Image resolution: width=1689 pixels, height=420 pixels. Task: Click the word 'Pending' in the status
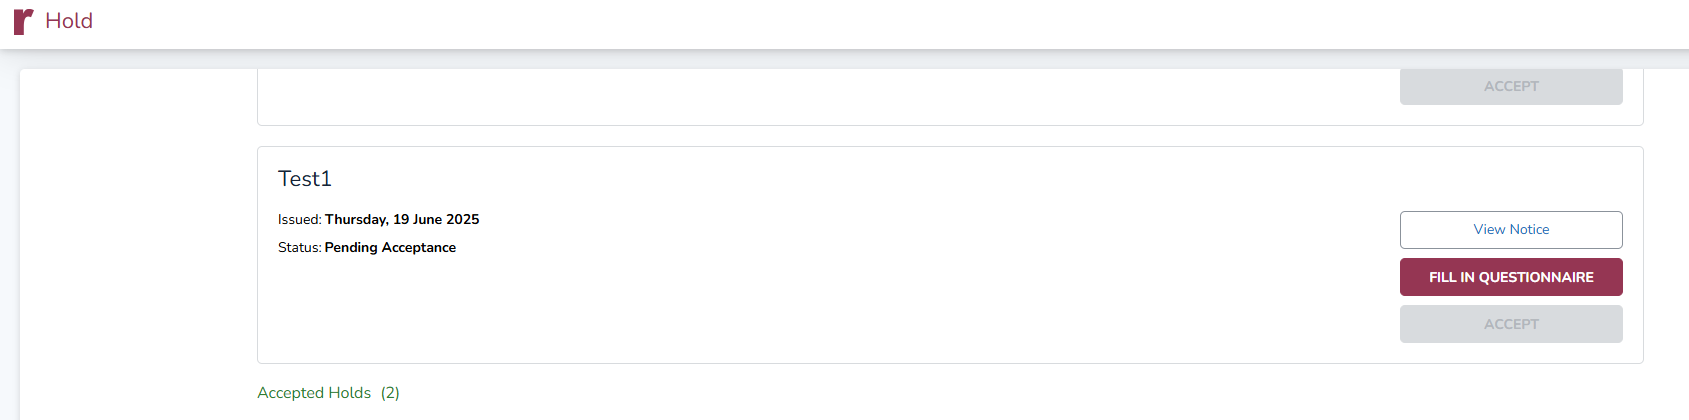tap(351, 247)
